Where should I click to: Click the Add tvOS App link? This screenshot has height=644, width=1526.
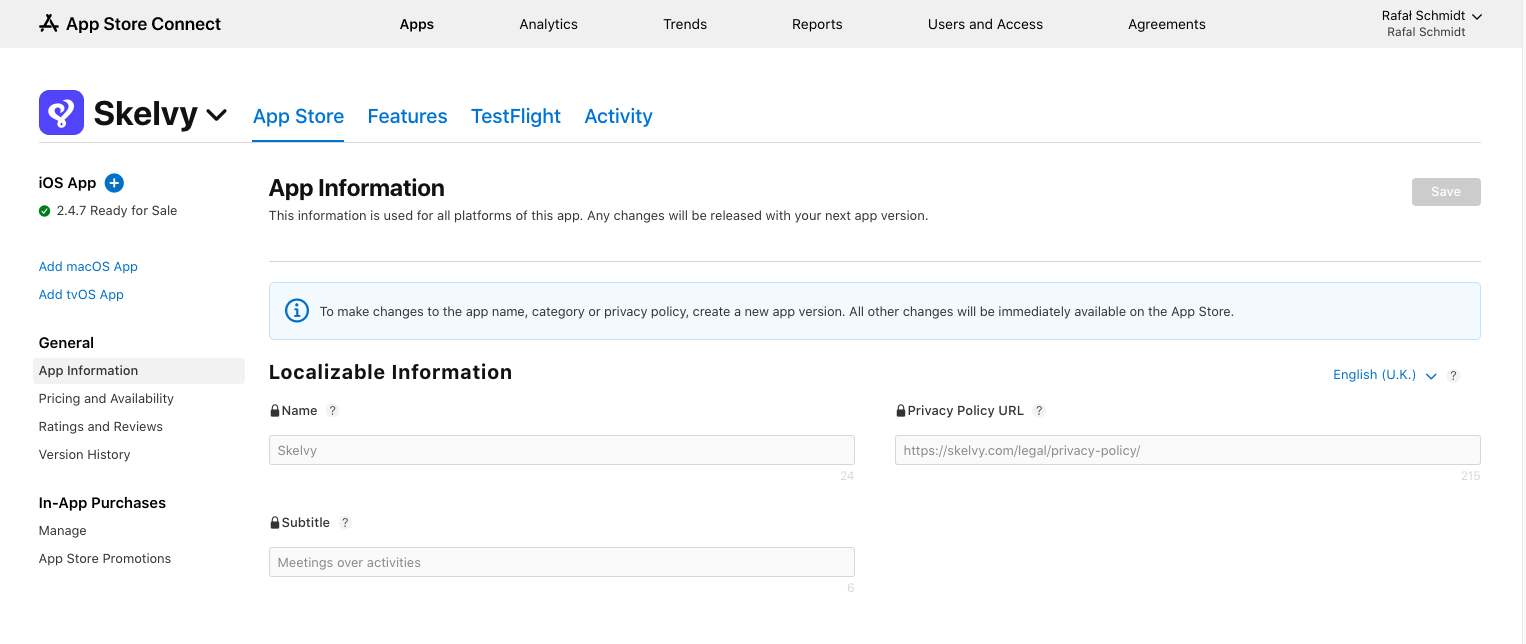coord(81,295)
